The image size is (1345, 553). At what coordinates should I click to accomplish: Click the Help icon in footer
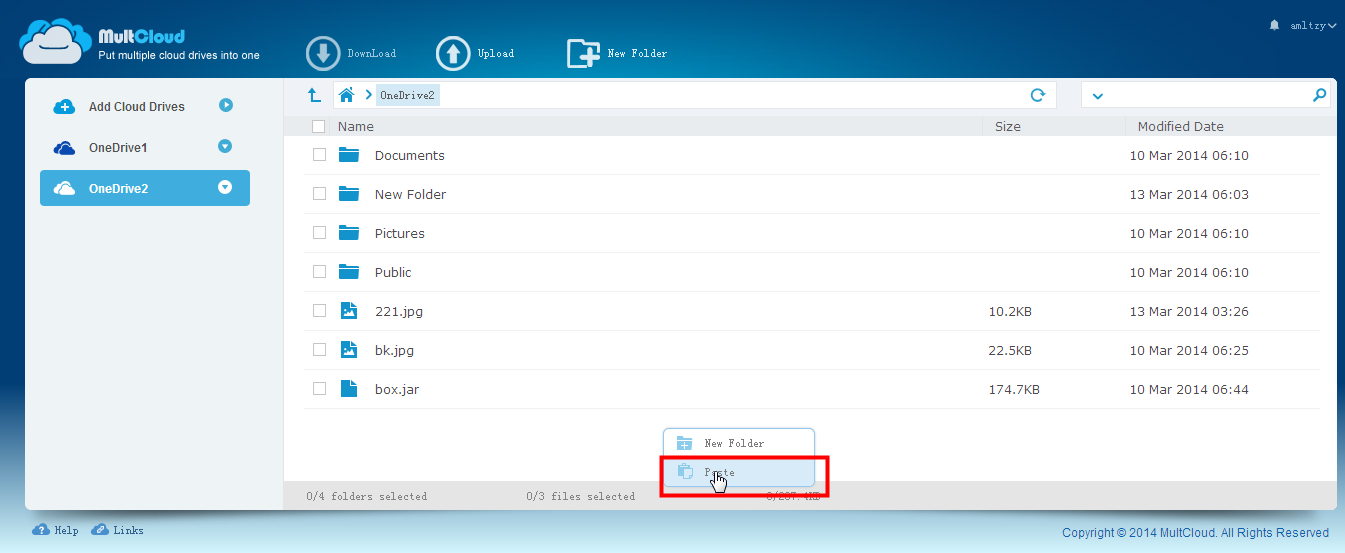pyautogui.click(x=41, y=530)
